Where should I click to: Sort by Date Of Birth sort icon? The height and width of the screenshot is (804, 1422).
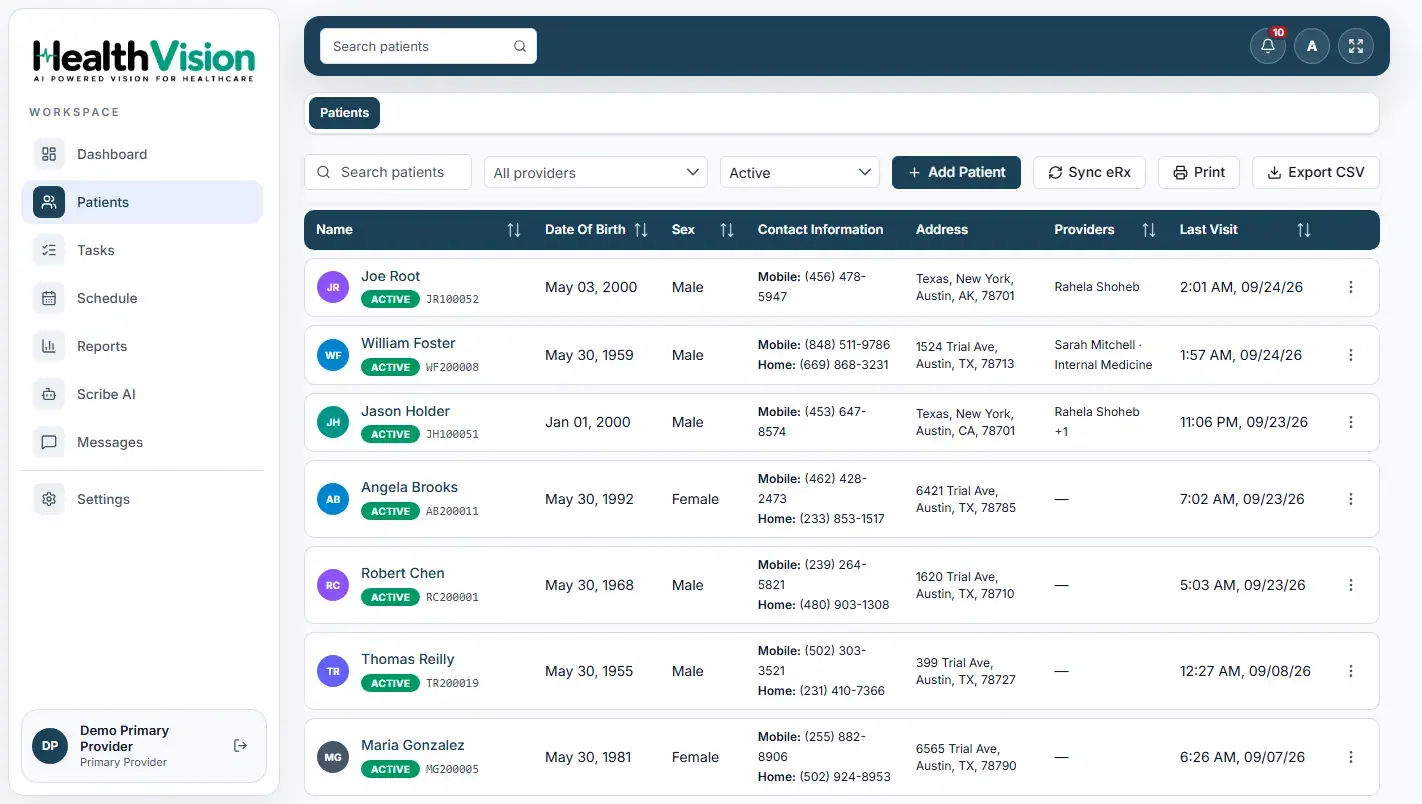click(641, 230)
